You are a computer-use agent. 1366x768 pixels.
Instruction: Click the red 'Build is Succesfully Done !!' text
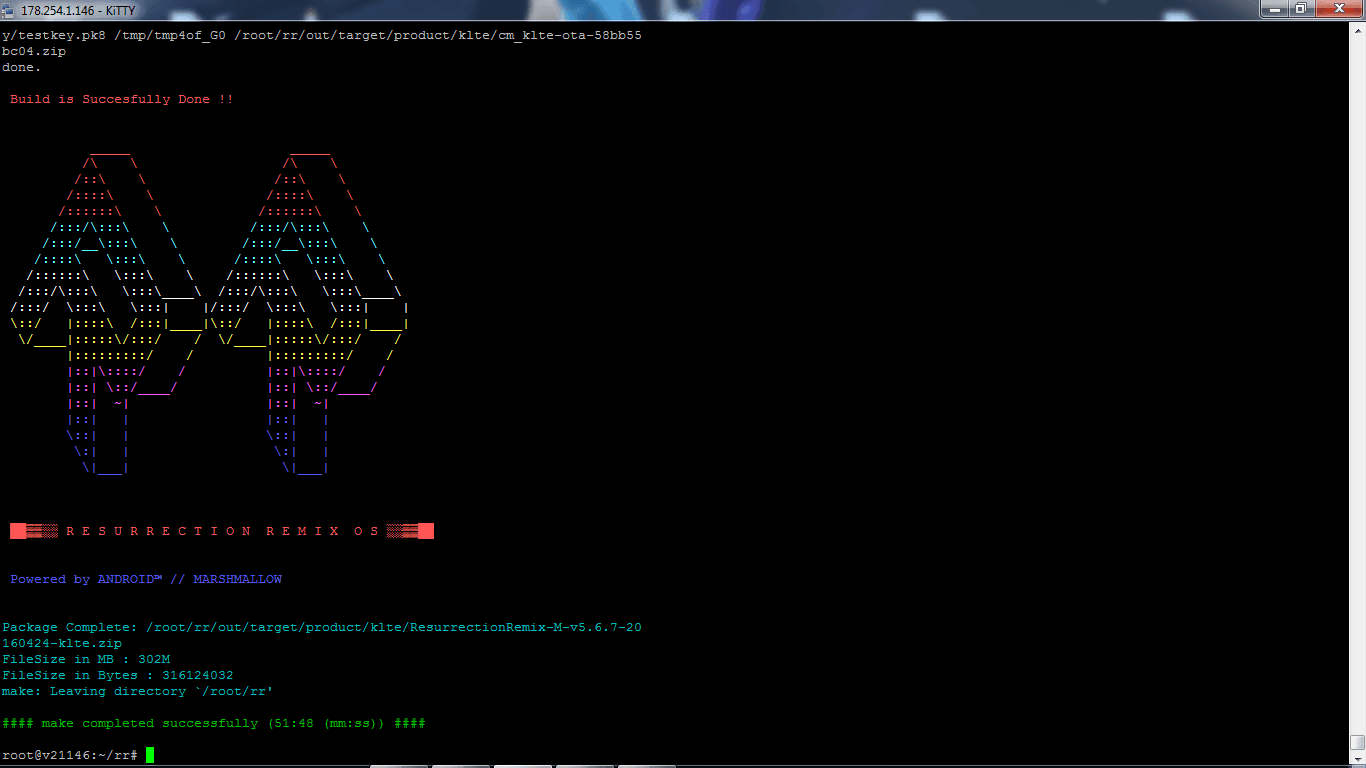[122, 99]
